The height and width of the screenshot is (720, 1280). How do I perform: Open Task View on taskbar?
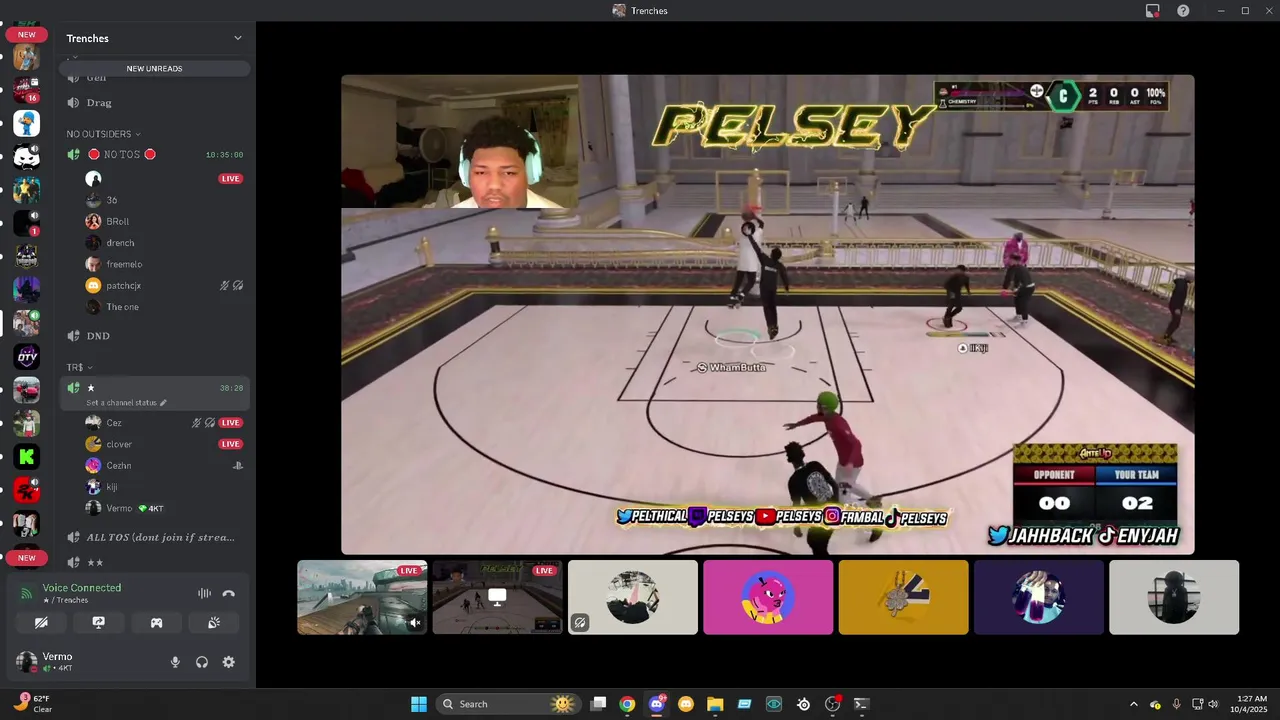[598, 704]
